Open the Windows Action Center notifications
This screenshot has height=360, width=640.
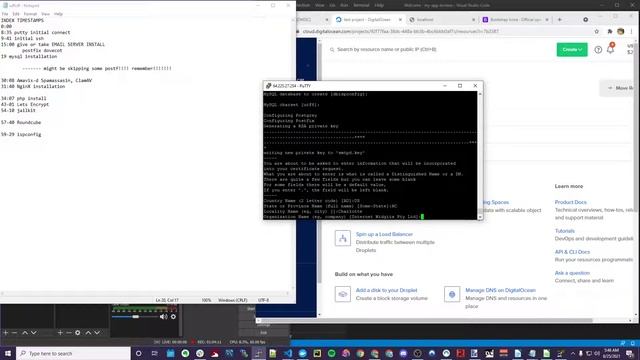(x=629, y=353)
